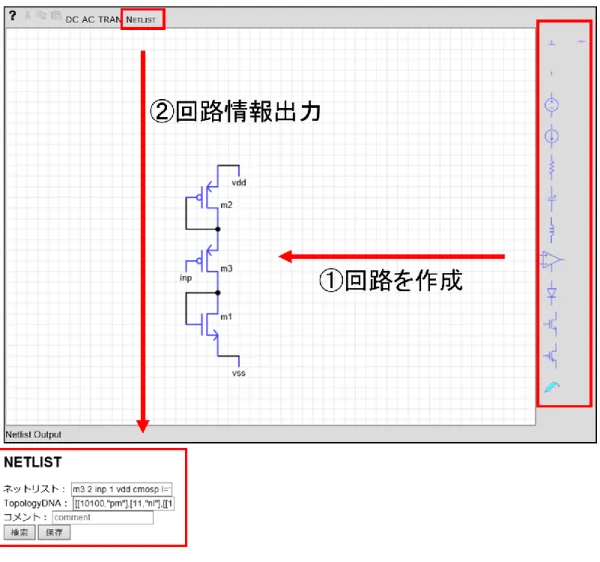Select the inductor part
This screenshot has height=562, width=600.
(x=551, y=230)
